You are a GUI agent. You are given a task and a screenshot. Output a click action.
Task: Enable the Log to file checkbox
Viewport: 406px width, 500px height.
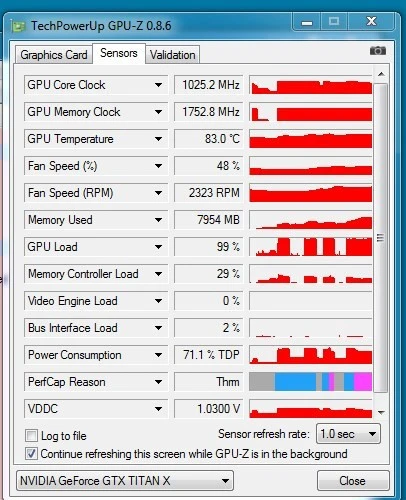(31, 436)
